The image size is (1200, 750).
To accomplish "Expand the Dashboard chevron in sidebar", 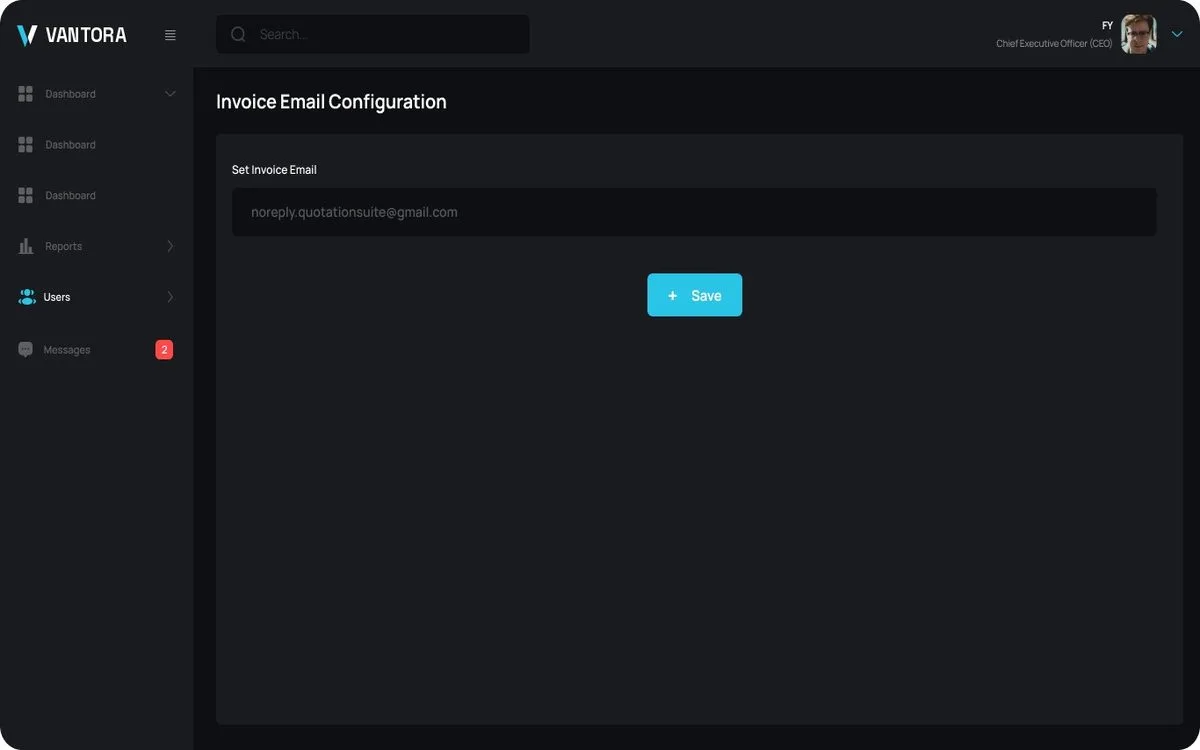I will pos(170,94).
